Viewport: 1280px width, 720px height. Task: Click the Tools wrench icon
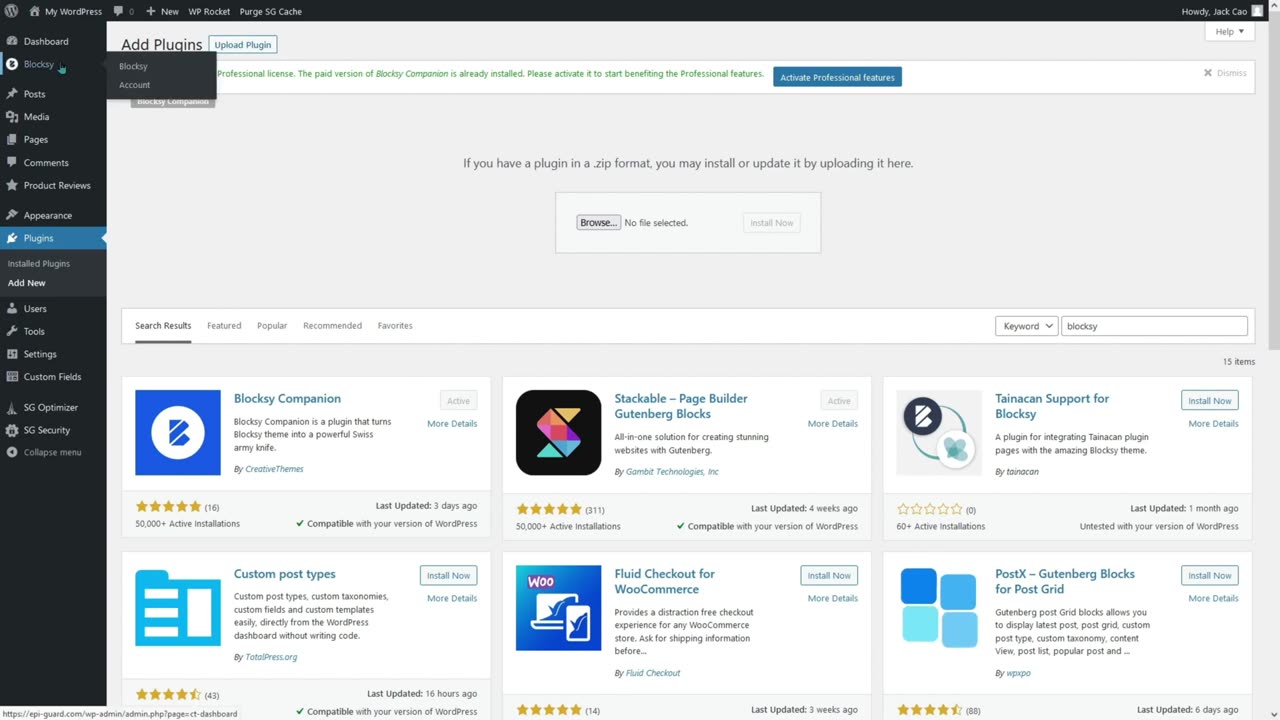[12, 331]
